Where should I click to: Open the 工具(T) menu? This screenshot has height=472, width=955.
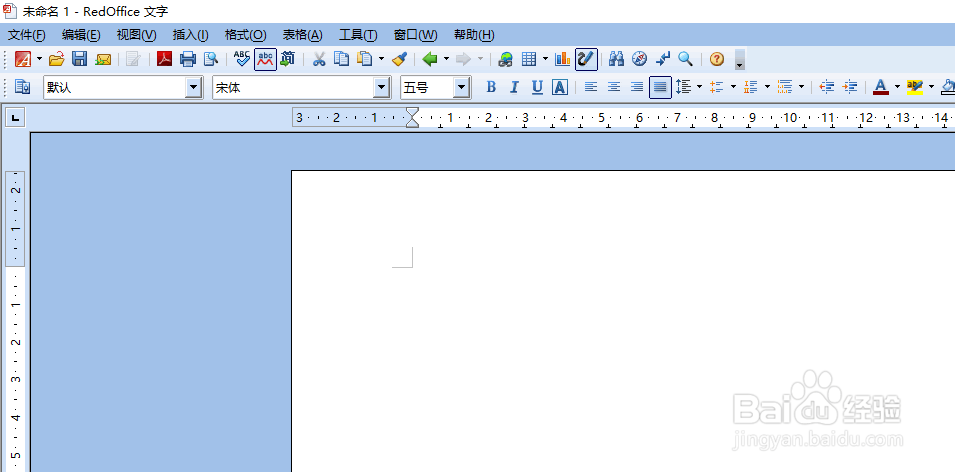358,35
